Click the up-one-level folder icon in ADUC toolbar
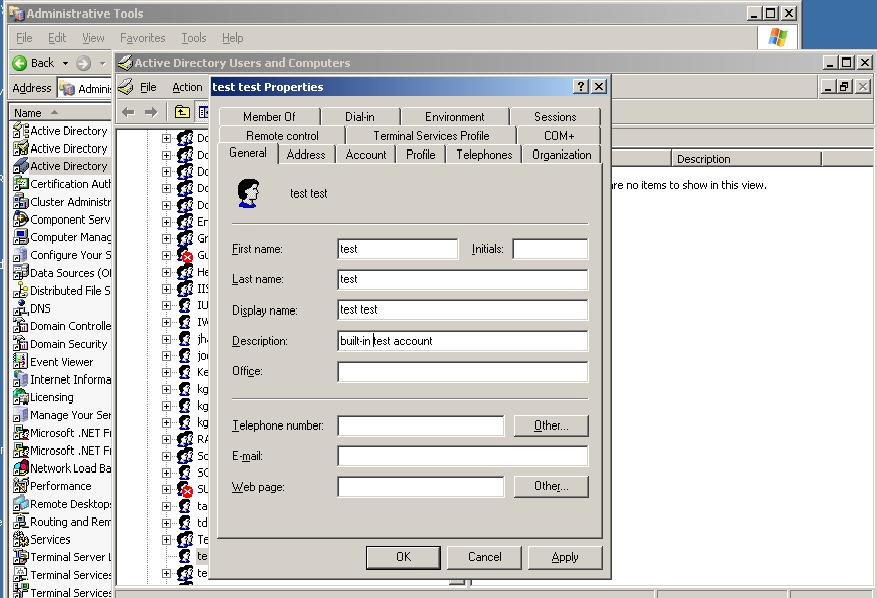This screenshot has height=598, width=877. pos(182,112)
